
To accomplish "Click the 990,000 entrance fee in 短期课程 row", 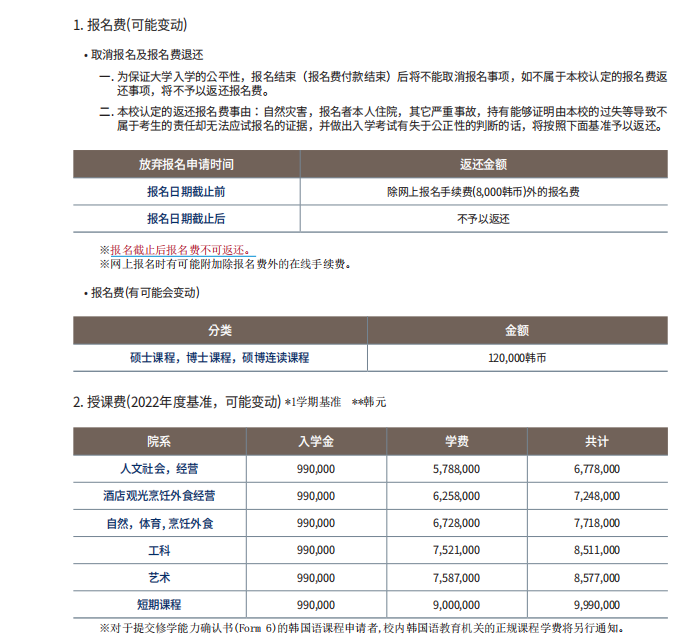I will 316,605.
